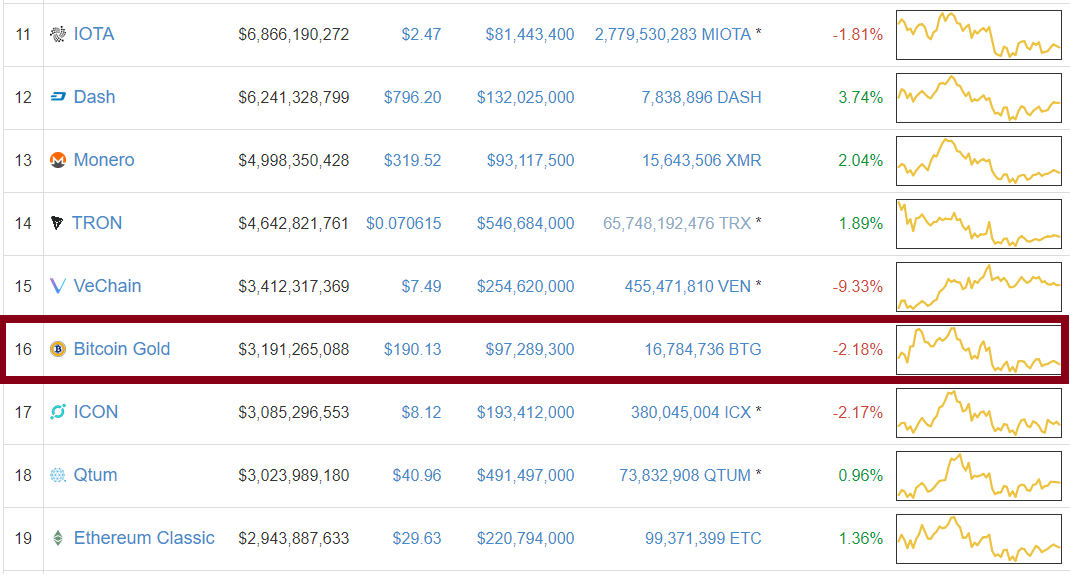This screenshot has height=574, width=1070.
Task: Click VeChain price $7.49
Action: pyautogui.click(x=421, y=287)
